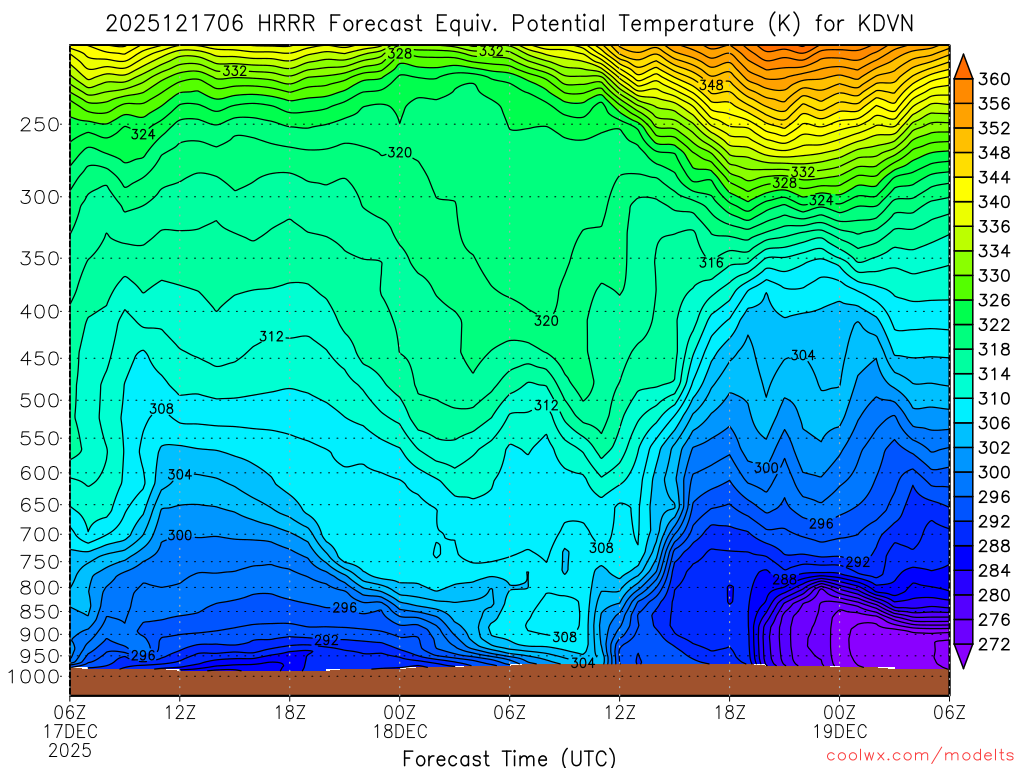The height and width of the screenshot is (768, 1024).
Task: Click the 318 legend value
Action: (994, 350)
